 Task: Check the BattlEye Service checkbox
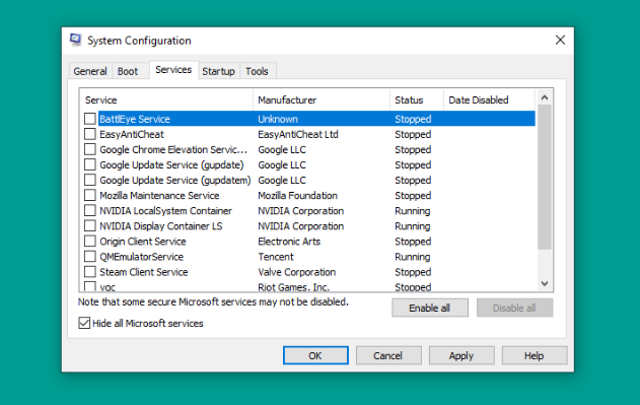(90, 119)
